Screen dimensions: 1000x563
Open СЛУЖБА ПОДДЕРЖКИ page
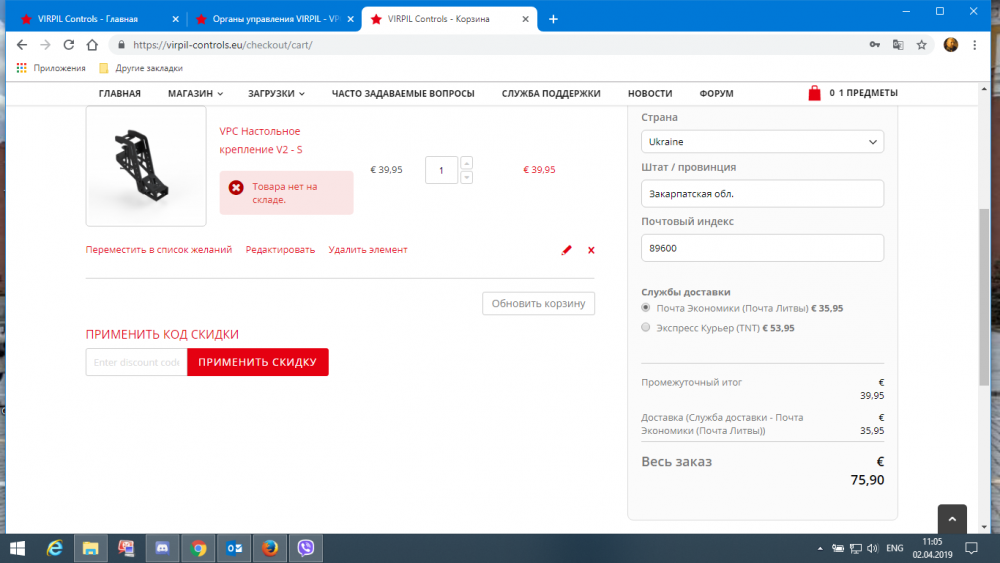tap(551, 93)
